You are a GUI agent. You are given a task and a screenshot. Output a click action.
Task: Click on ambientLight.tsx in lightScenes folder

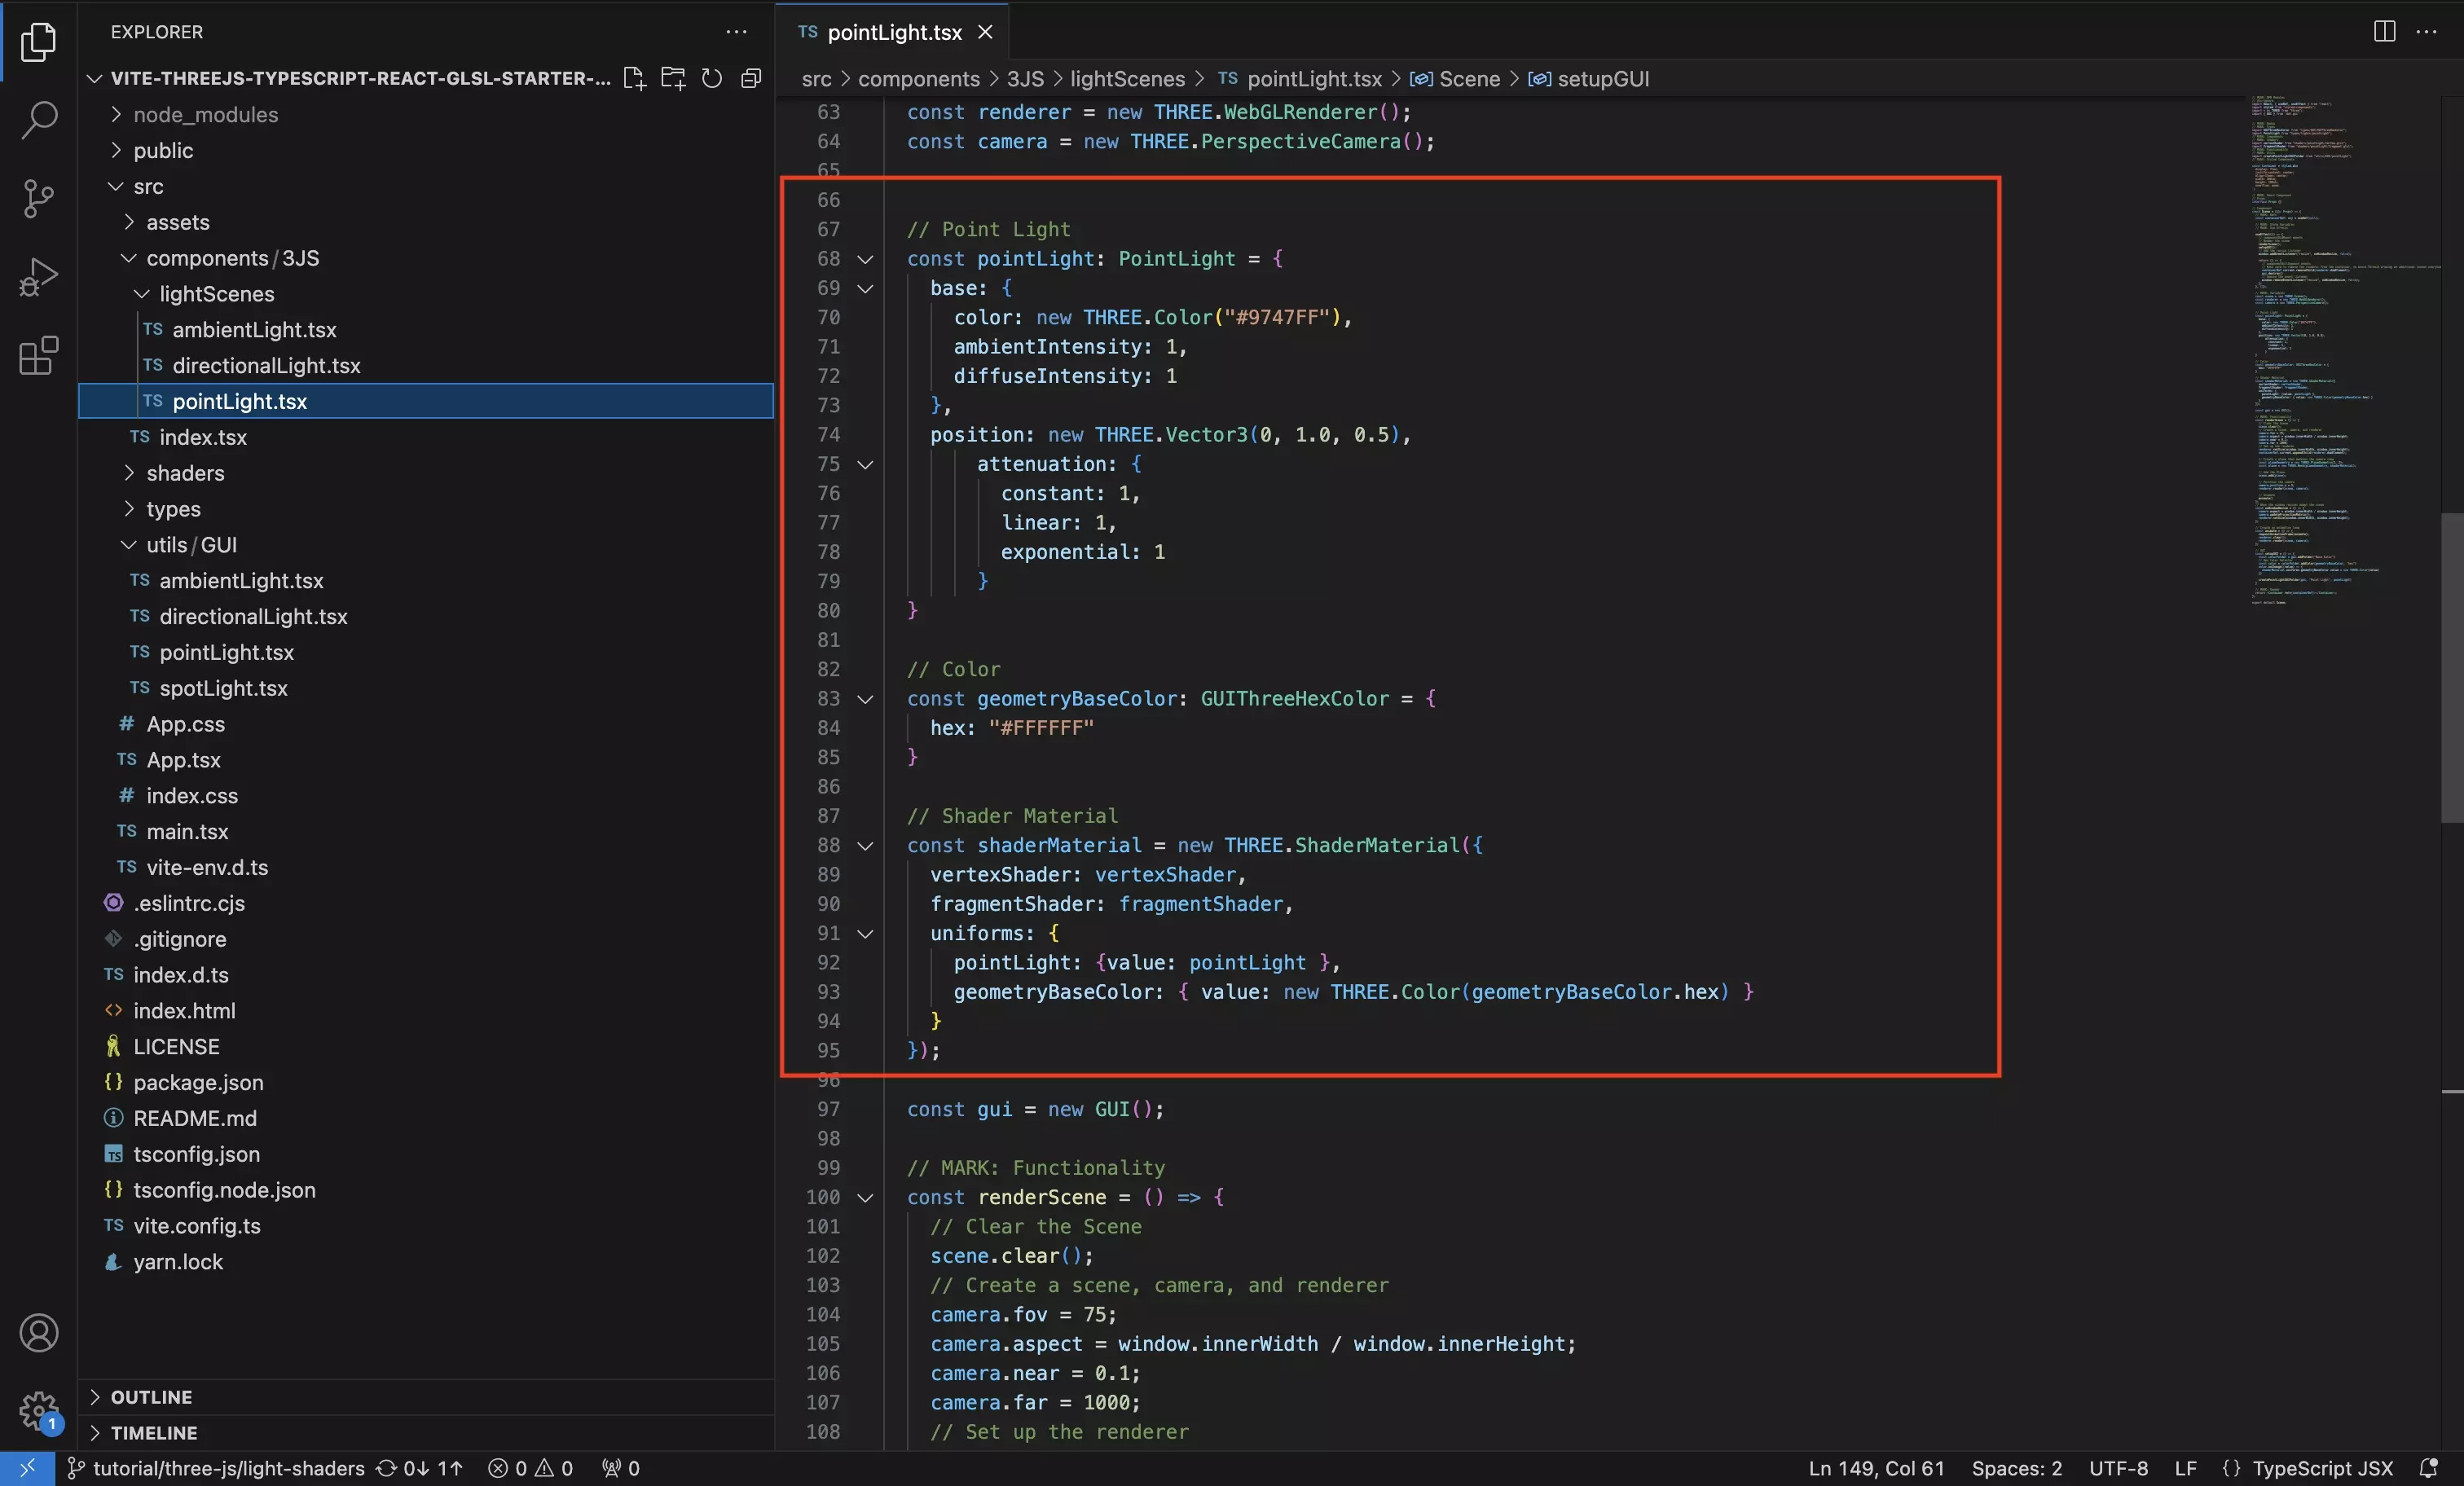[255, 329]
